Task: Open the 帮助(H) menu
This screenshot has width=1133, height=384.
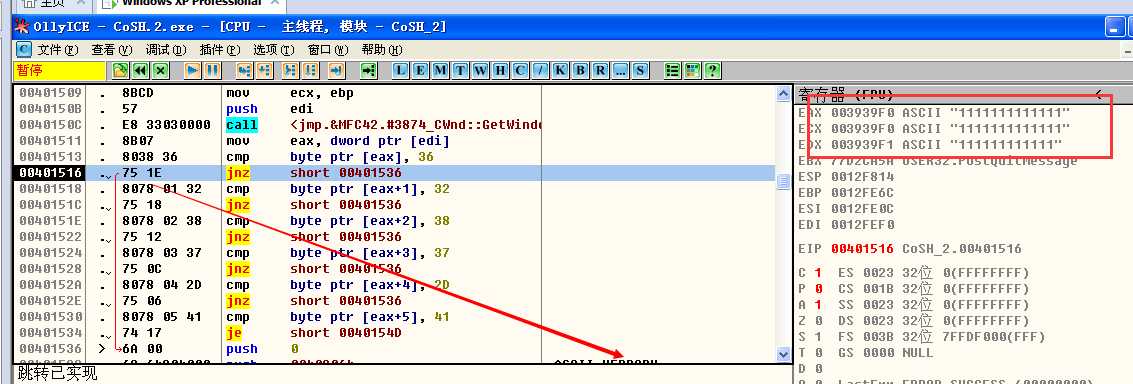Action: pyautogui.click(x=382, y=50)
